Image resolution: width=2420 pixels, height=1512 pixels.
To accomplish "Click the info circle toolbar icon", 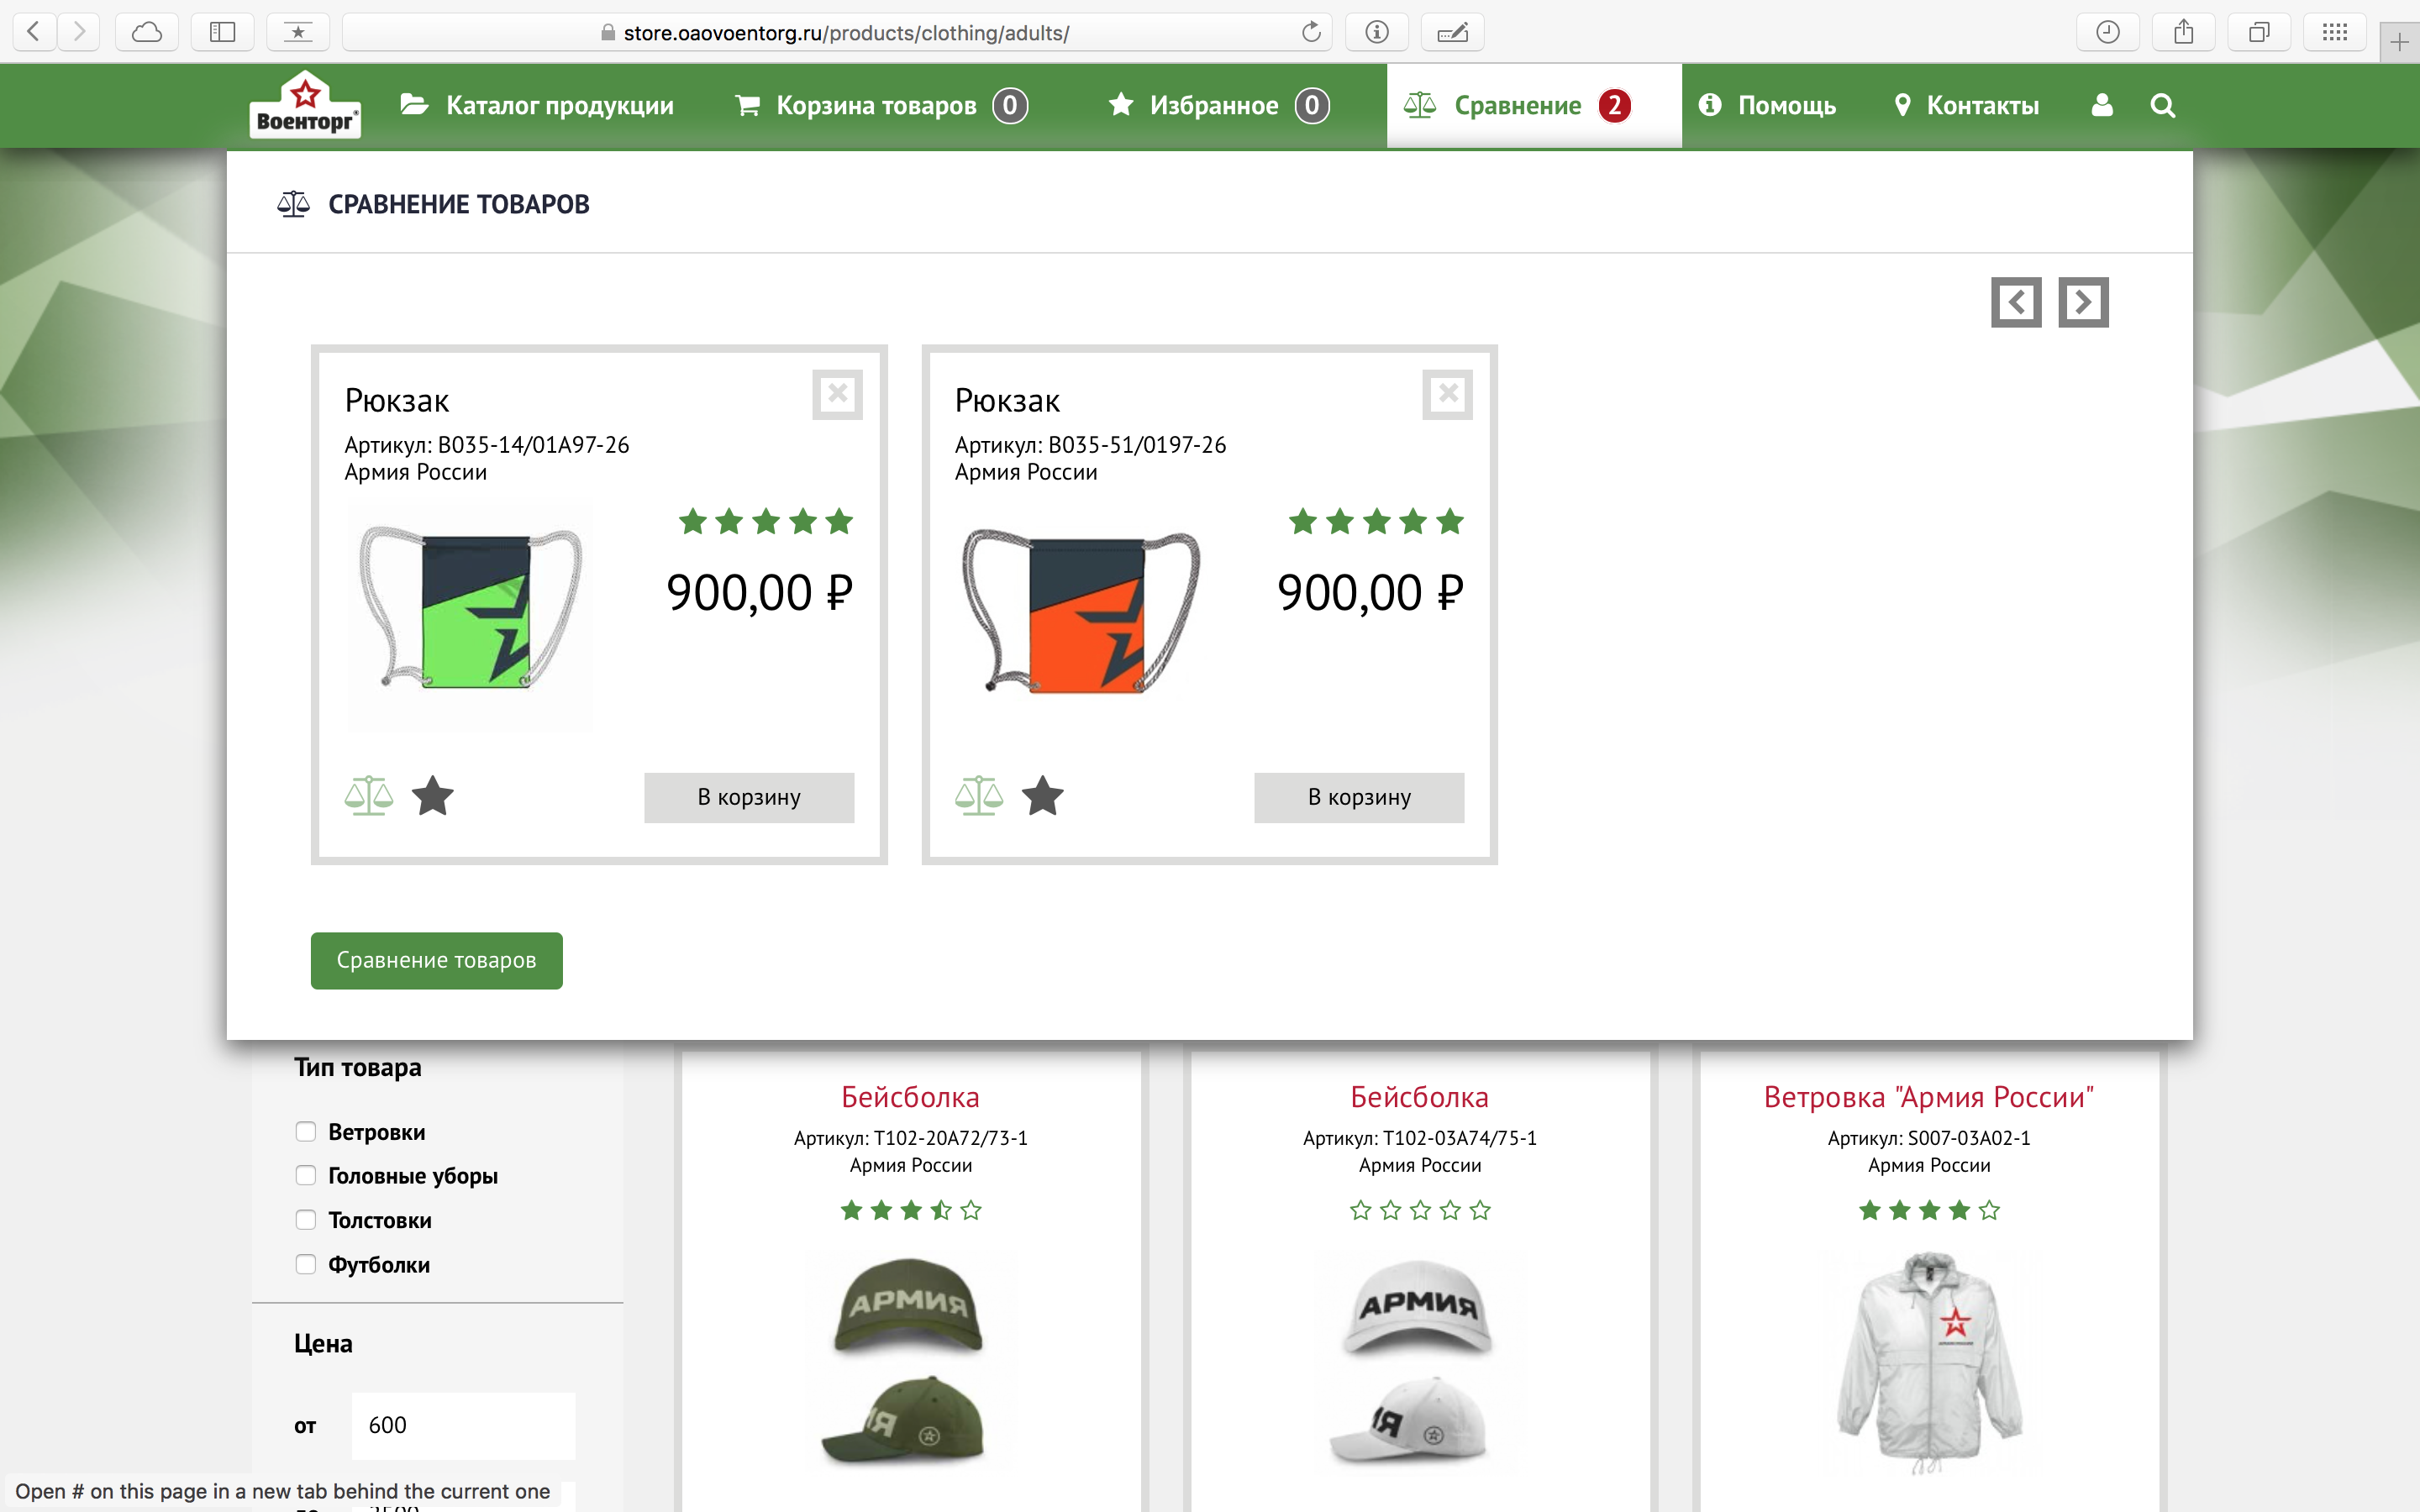I will pyautogui.click(x=1377, y=32).
